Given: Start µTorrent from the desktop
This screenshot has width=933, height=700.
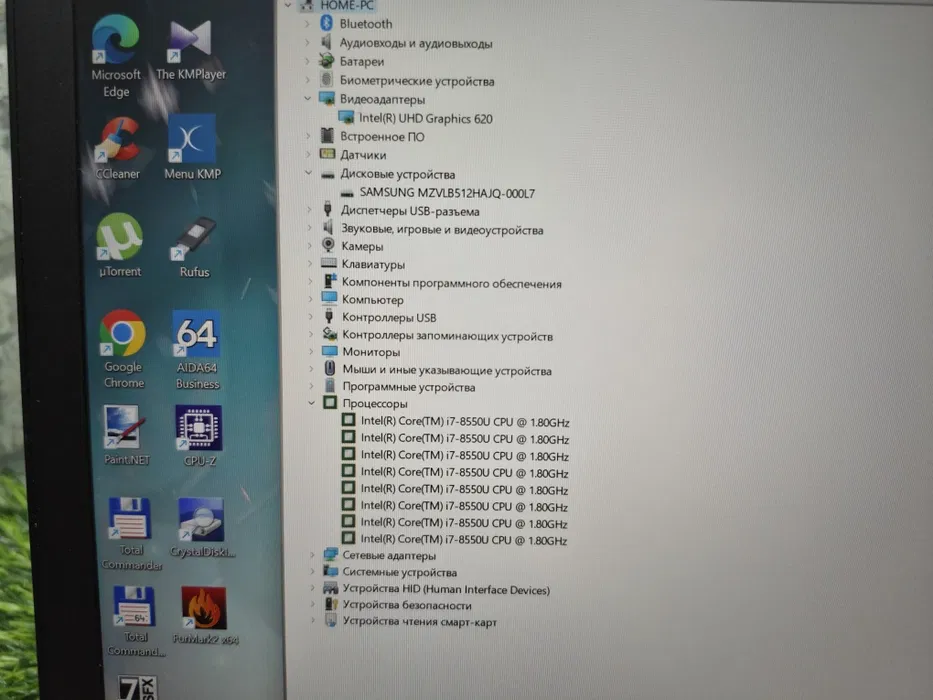Looking at the screenshot, I should click(120, 245).
